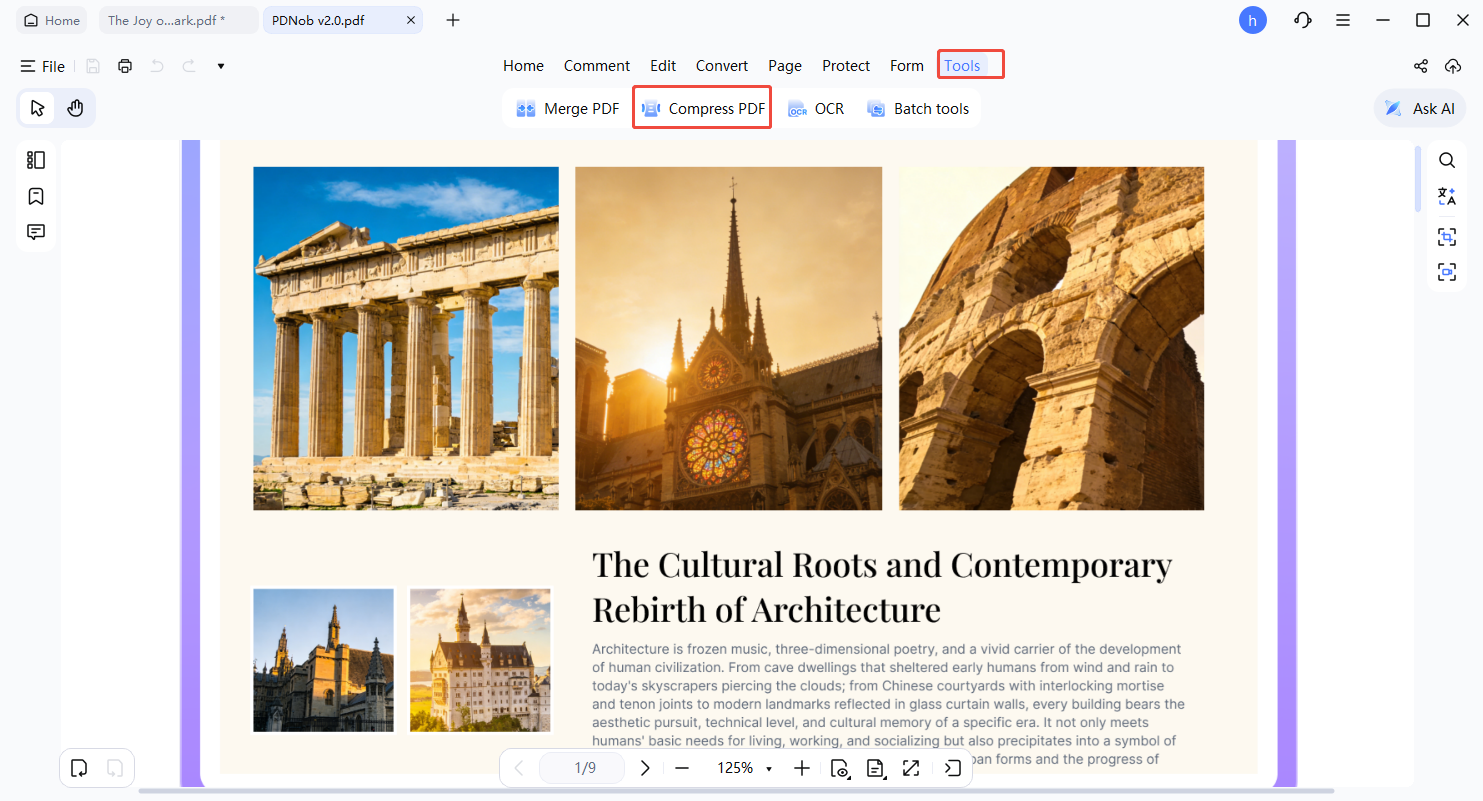Toggle the page view mode icon
This screenshot has width=1483, height=801.
[876, 768]
